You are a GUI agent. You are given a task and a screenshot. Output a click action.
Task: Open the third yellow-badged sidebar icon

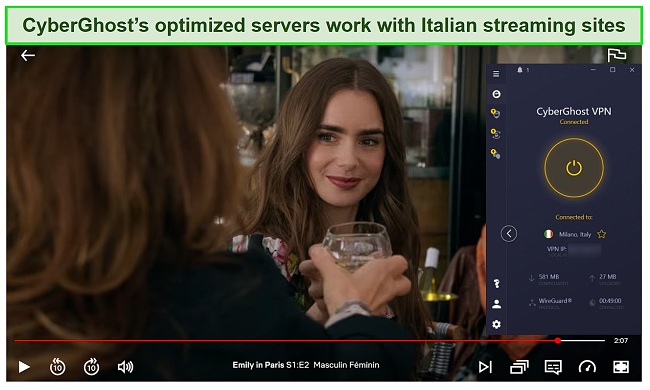tap(495, 154)
